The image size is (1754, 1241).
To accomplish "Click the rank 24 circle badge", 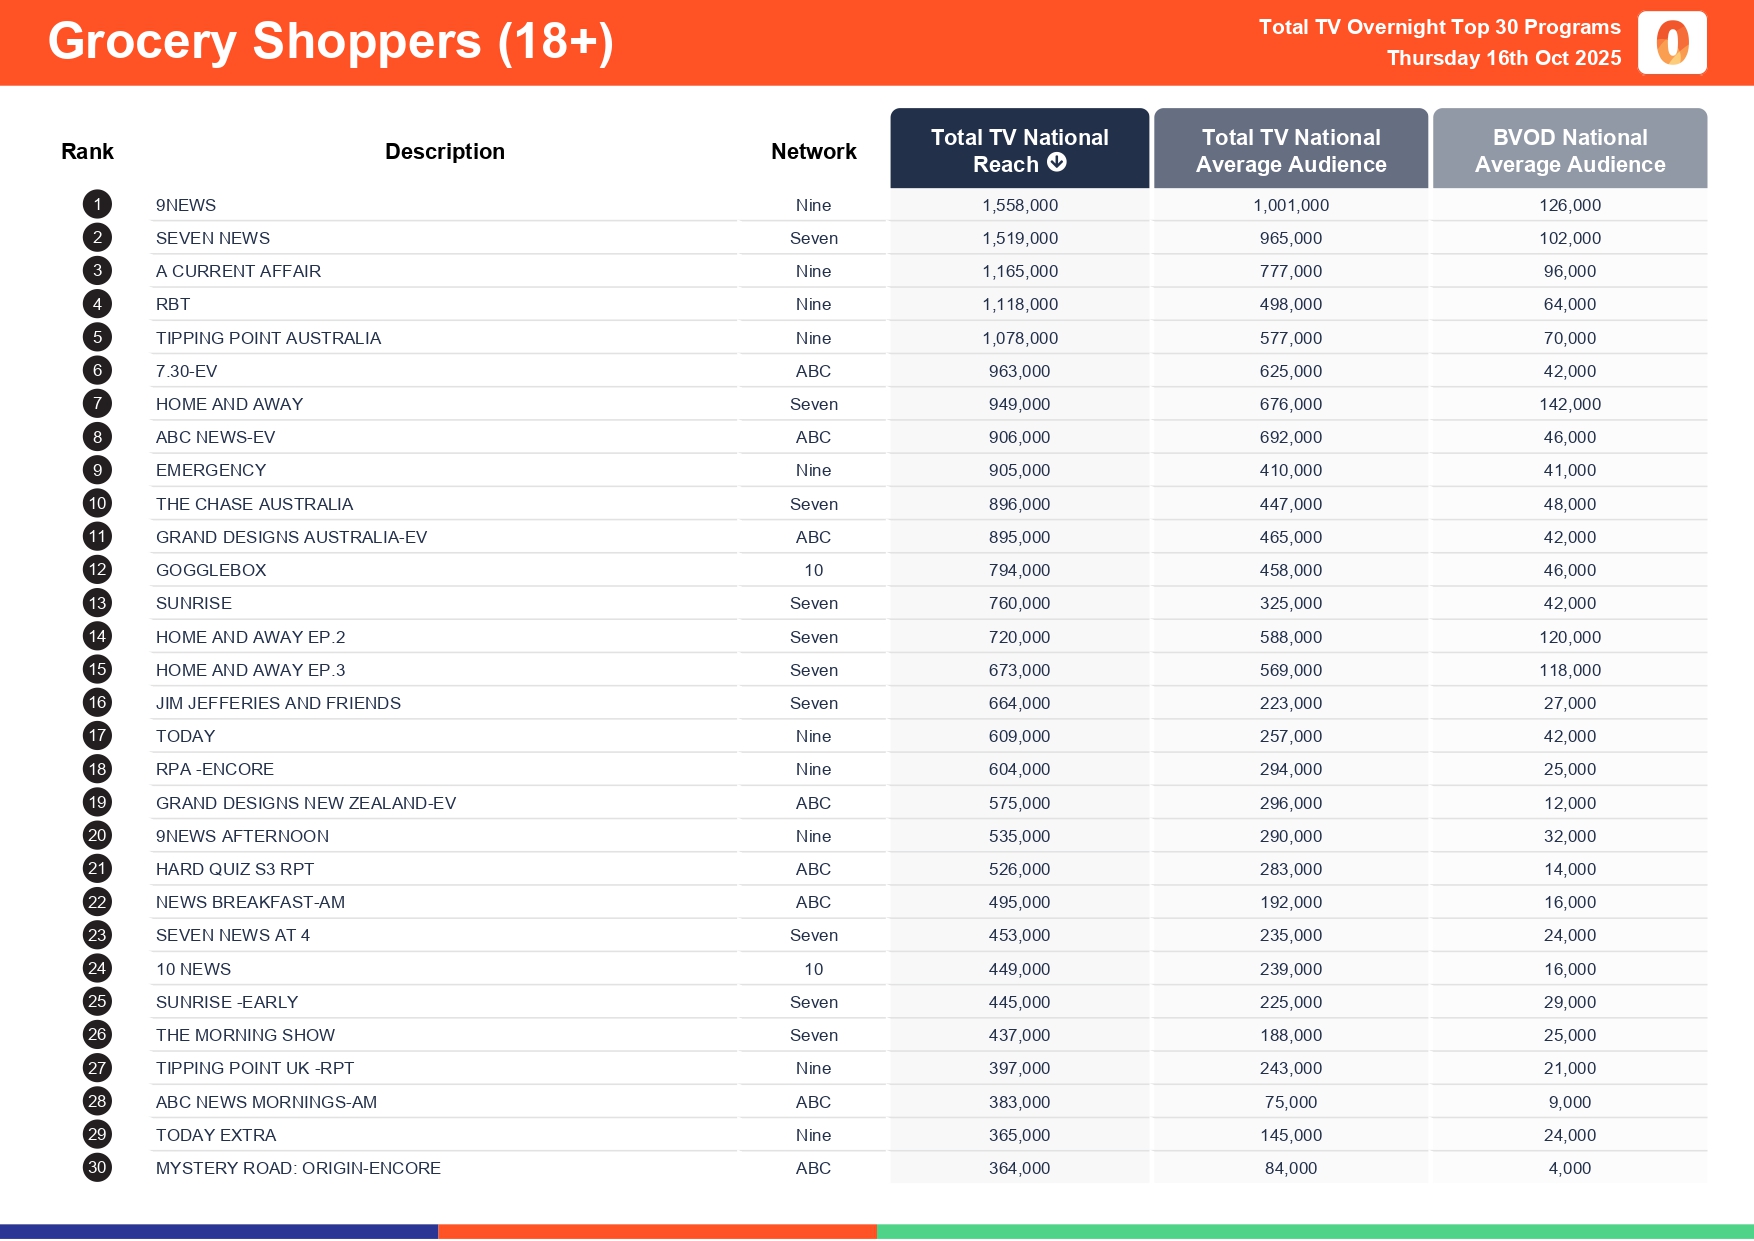I will pyautogui.click(x=97, y=968).
